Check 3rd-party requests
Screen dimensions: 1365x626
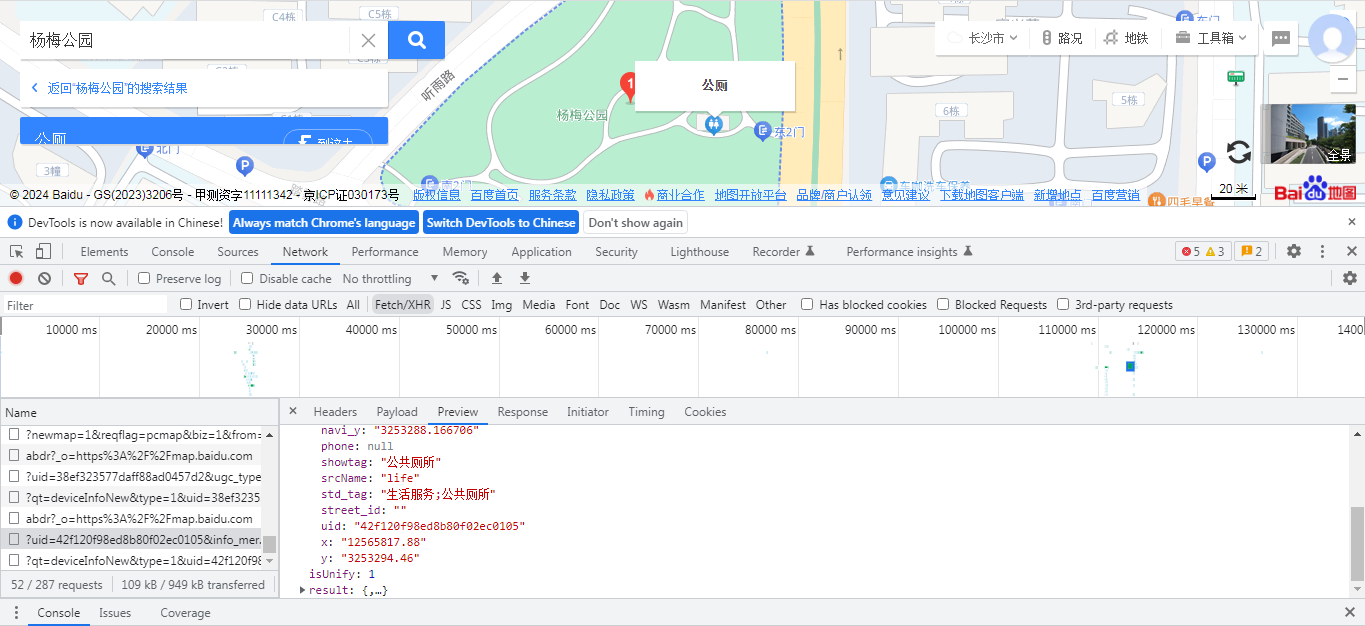(1063, 305)
